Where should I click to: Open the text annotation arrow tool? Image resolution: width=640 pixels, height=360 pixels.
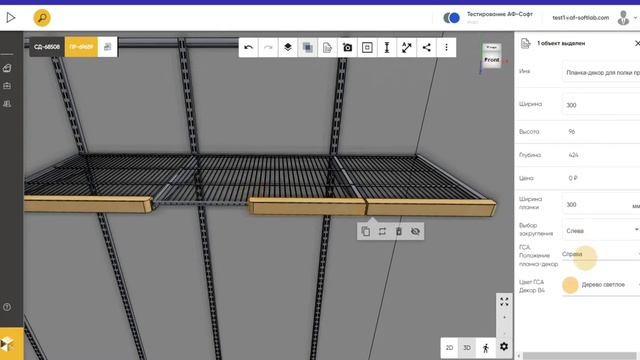tap(407, 47)
